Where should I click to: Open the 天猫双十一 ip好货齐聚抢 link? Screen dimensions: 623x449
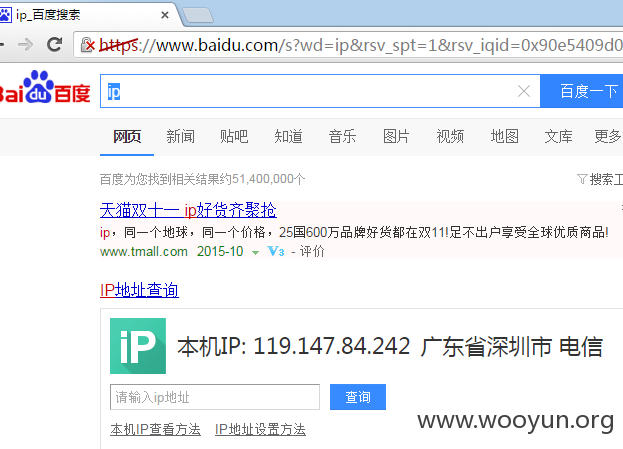188,210
